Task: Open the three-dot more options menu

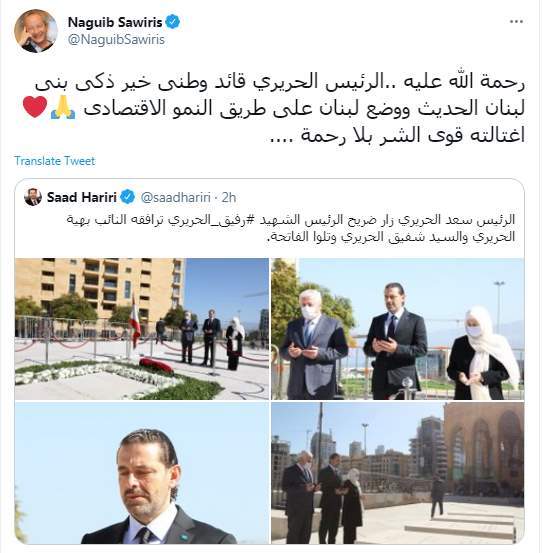Action: point(516,22)
